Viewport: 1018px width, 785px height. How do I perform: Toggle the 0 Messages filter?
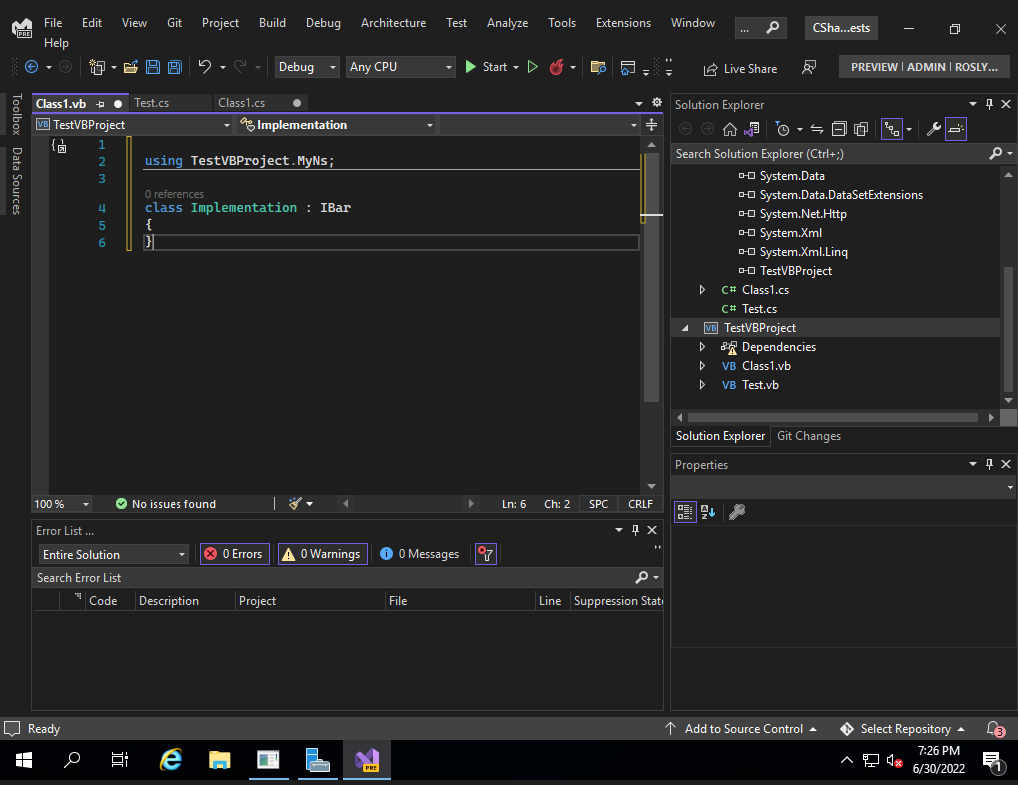coord(419,554)
